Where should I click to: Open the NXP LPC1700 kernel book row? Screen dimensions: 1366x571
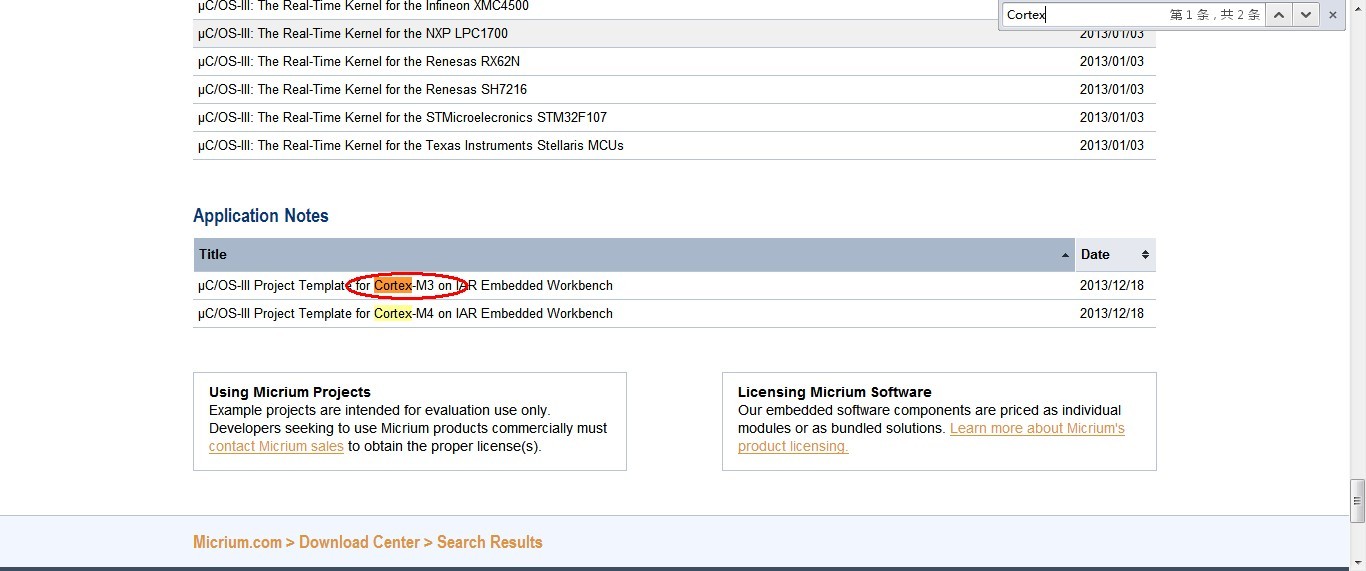tap(674, 33)
